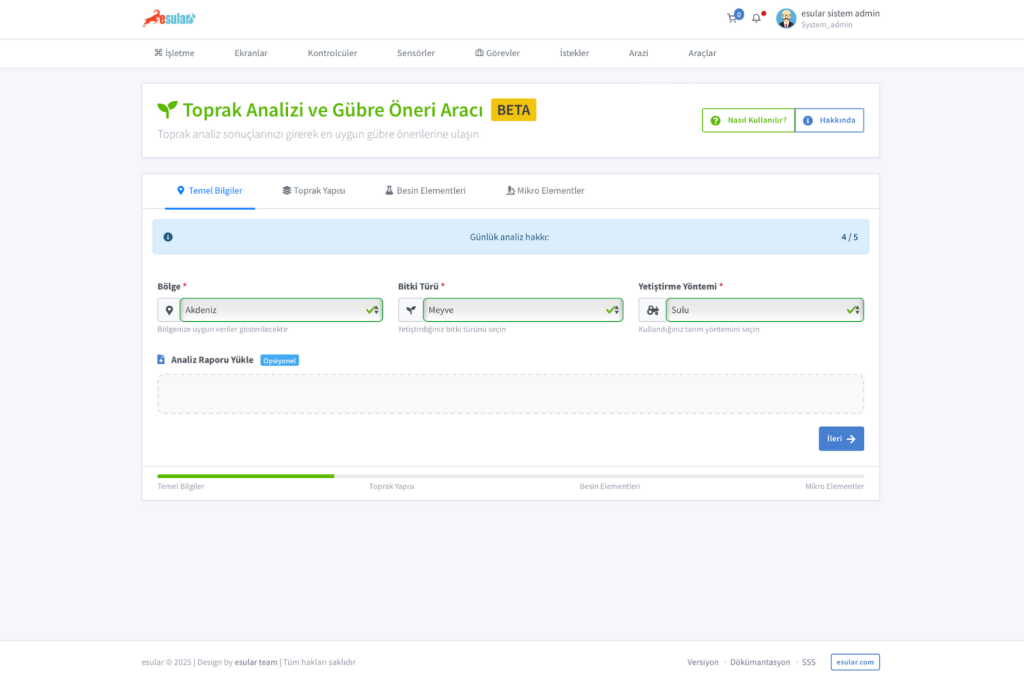1024x683 pixels.
Task: Open the Bitki Türü dropdown showing Meyve
Action: [x=522, y=310]
